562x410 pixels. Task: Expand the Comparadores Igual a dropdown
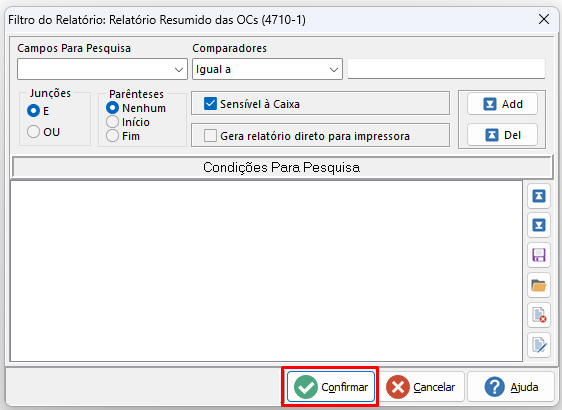tap(267, 69)
